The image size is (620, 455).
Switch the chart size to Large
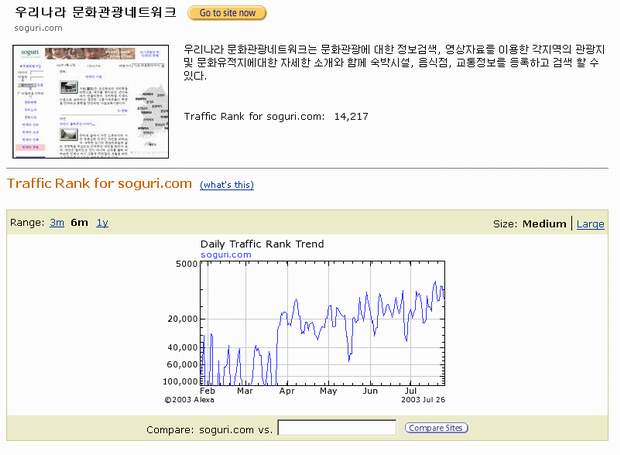590,223
